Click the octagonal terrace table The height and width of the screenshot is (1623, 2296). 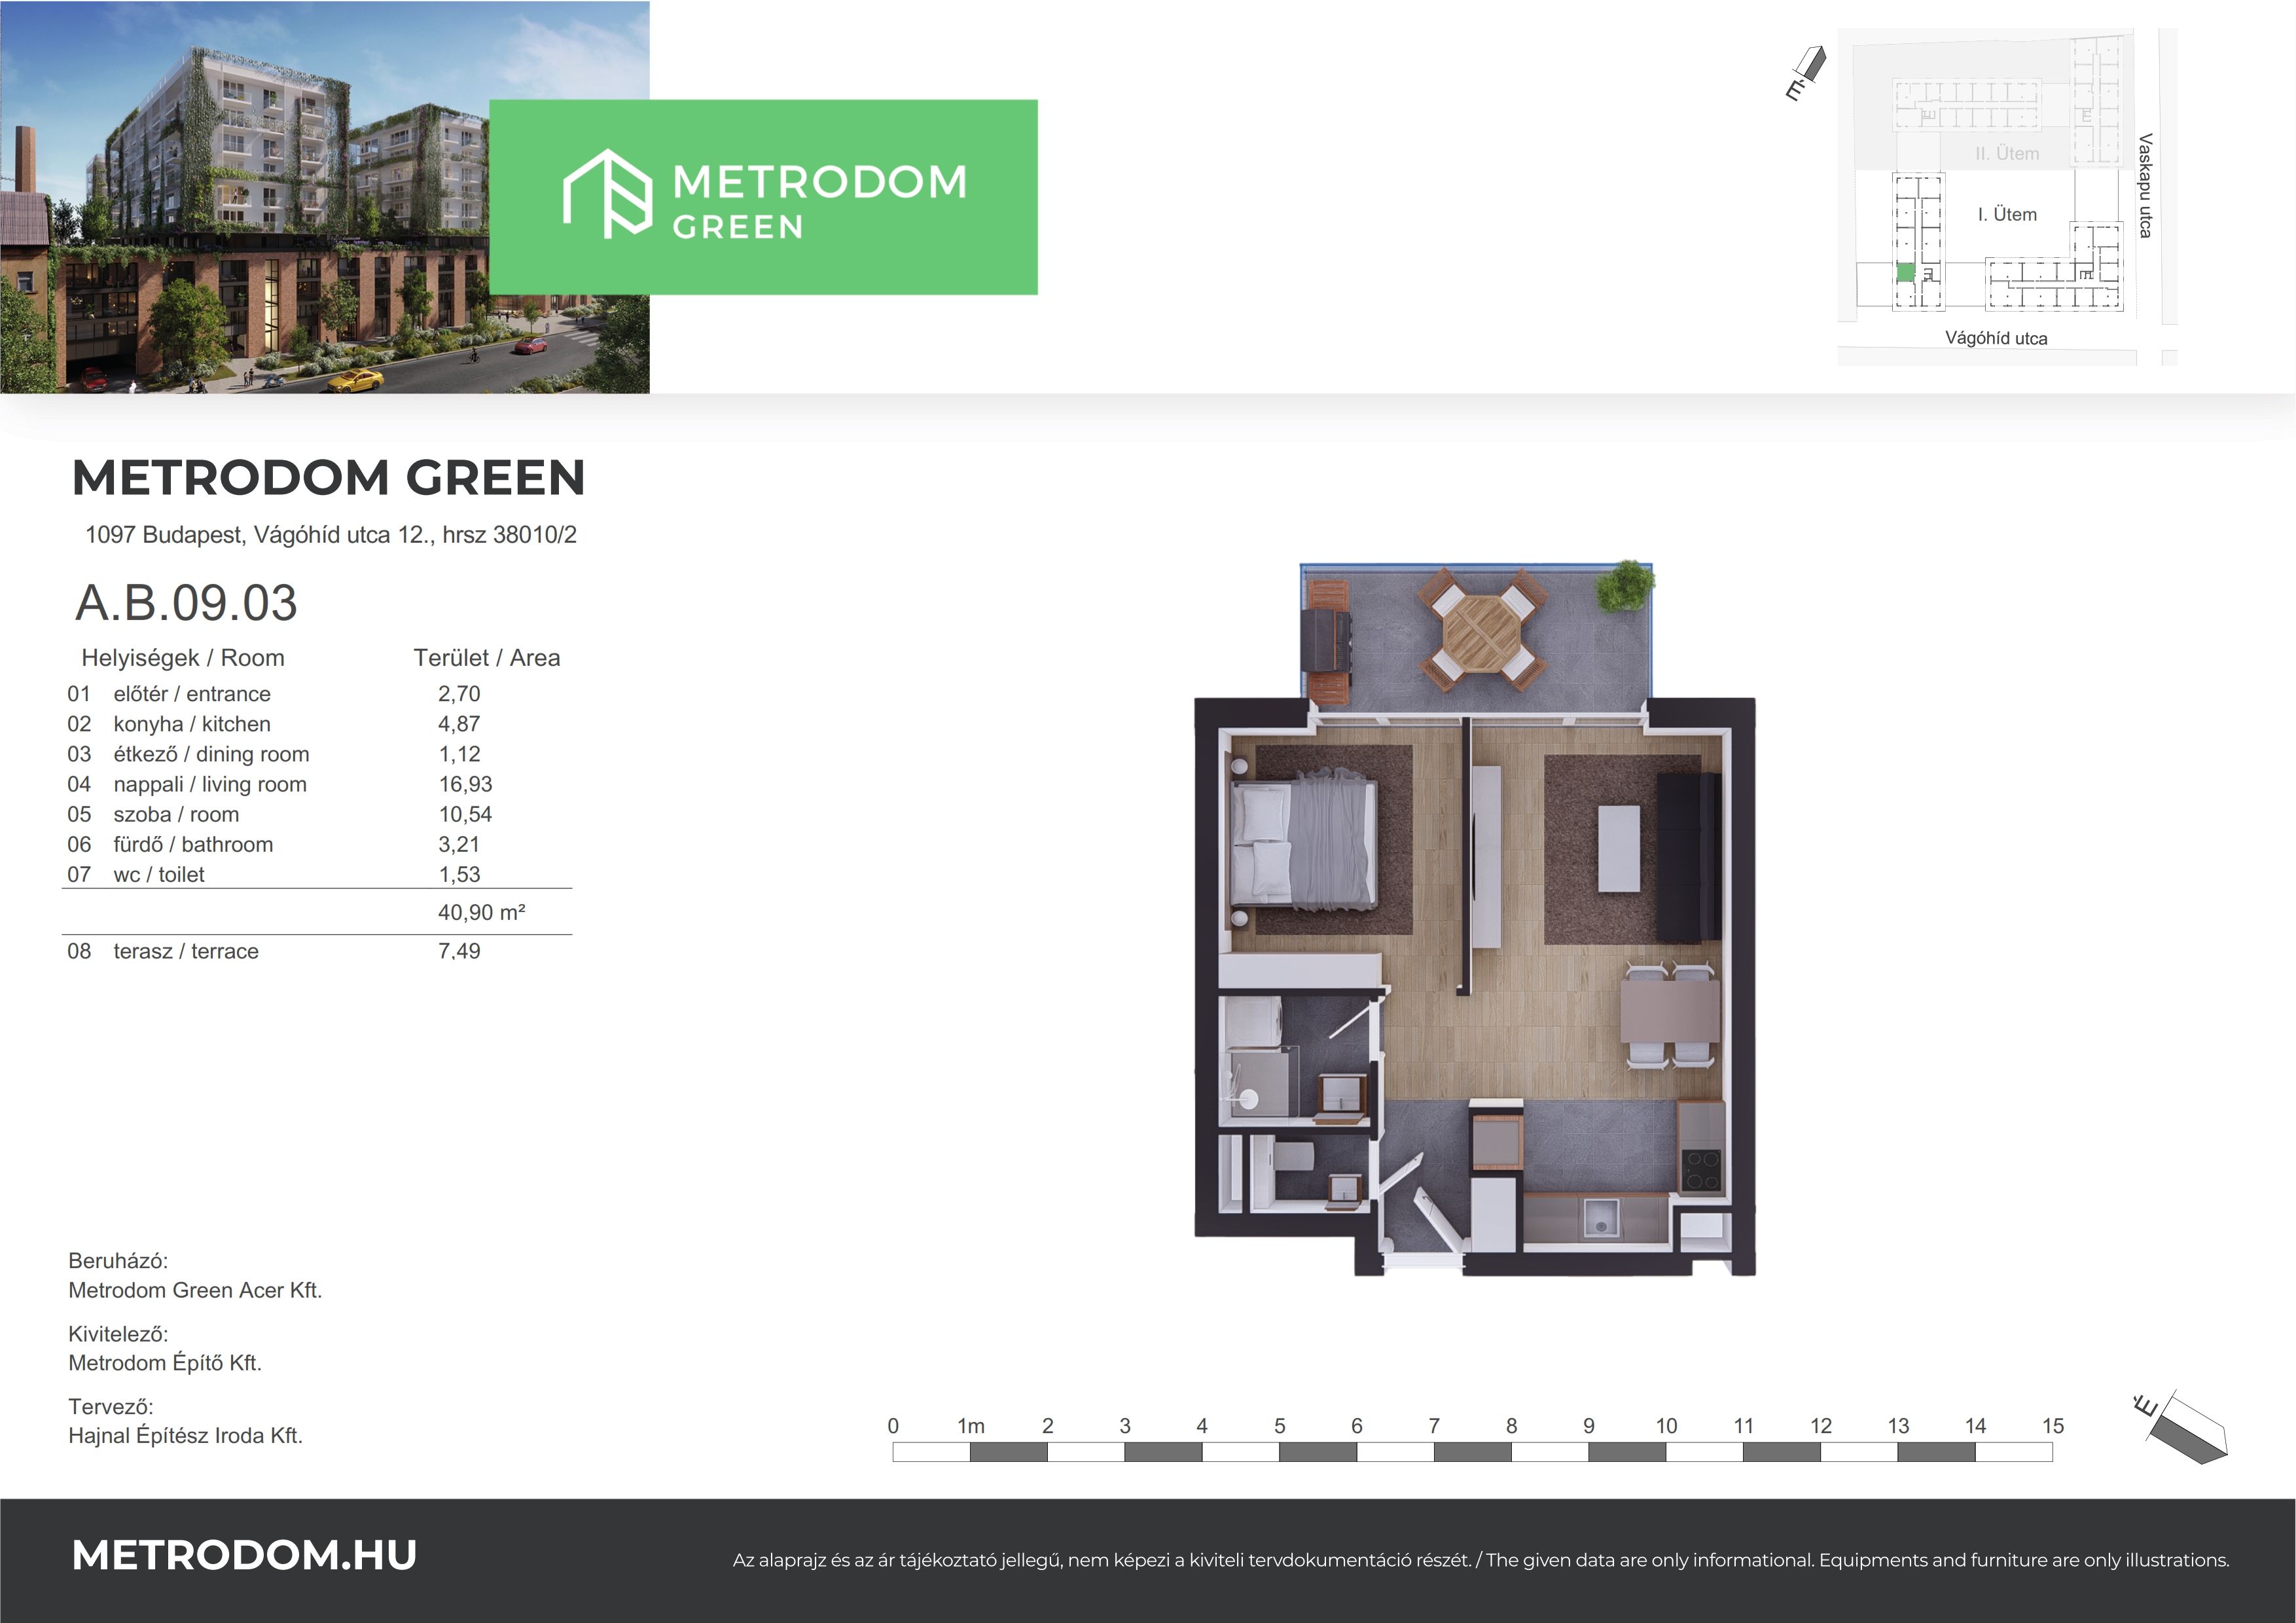click(1482, 634)
